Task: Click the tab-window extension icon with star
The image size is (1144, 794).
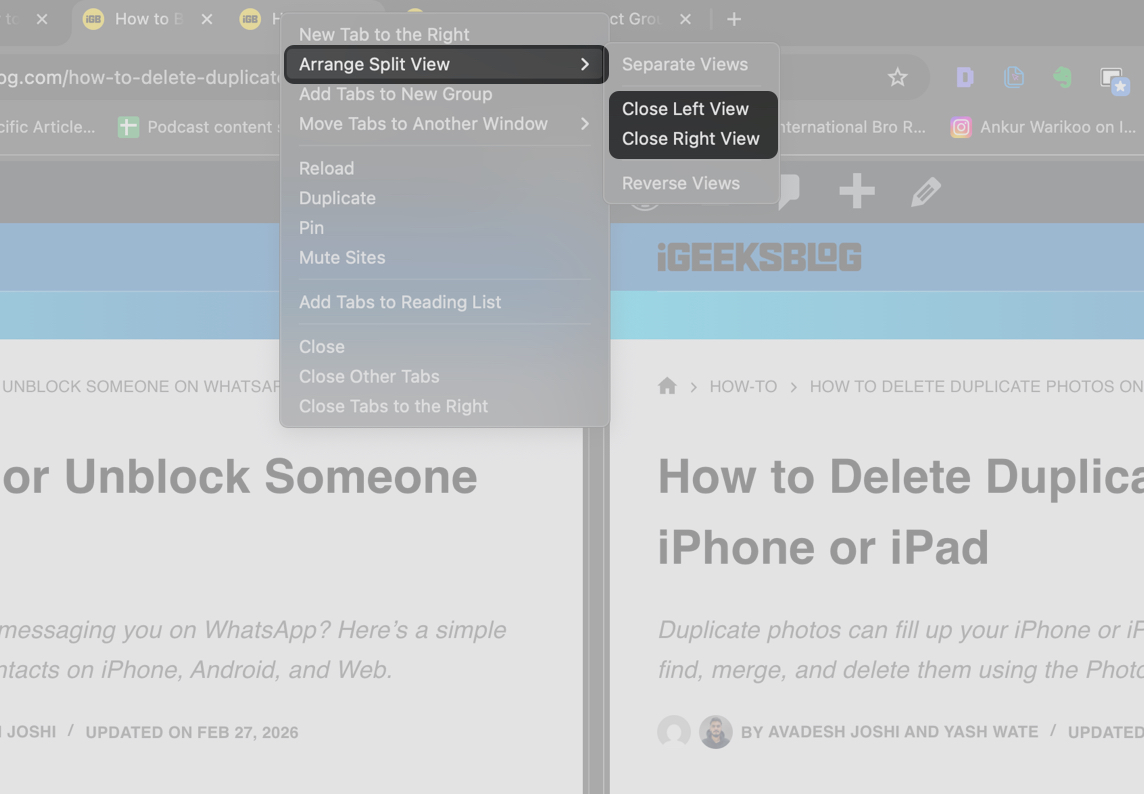Action: [x=1114, y=80]
